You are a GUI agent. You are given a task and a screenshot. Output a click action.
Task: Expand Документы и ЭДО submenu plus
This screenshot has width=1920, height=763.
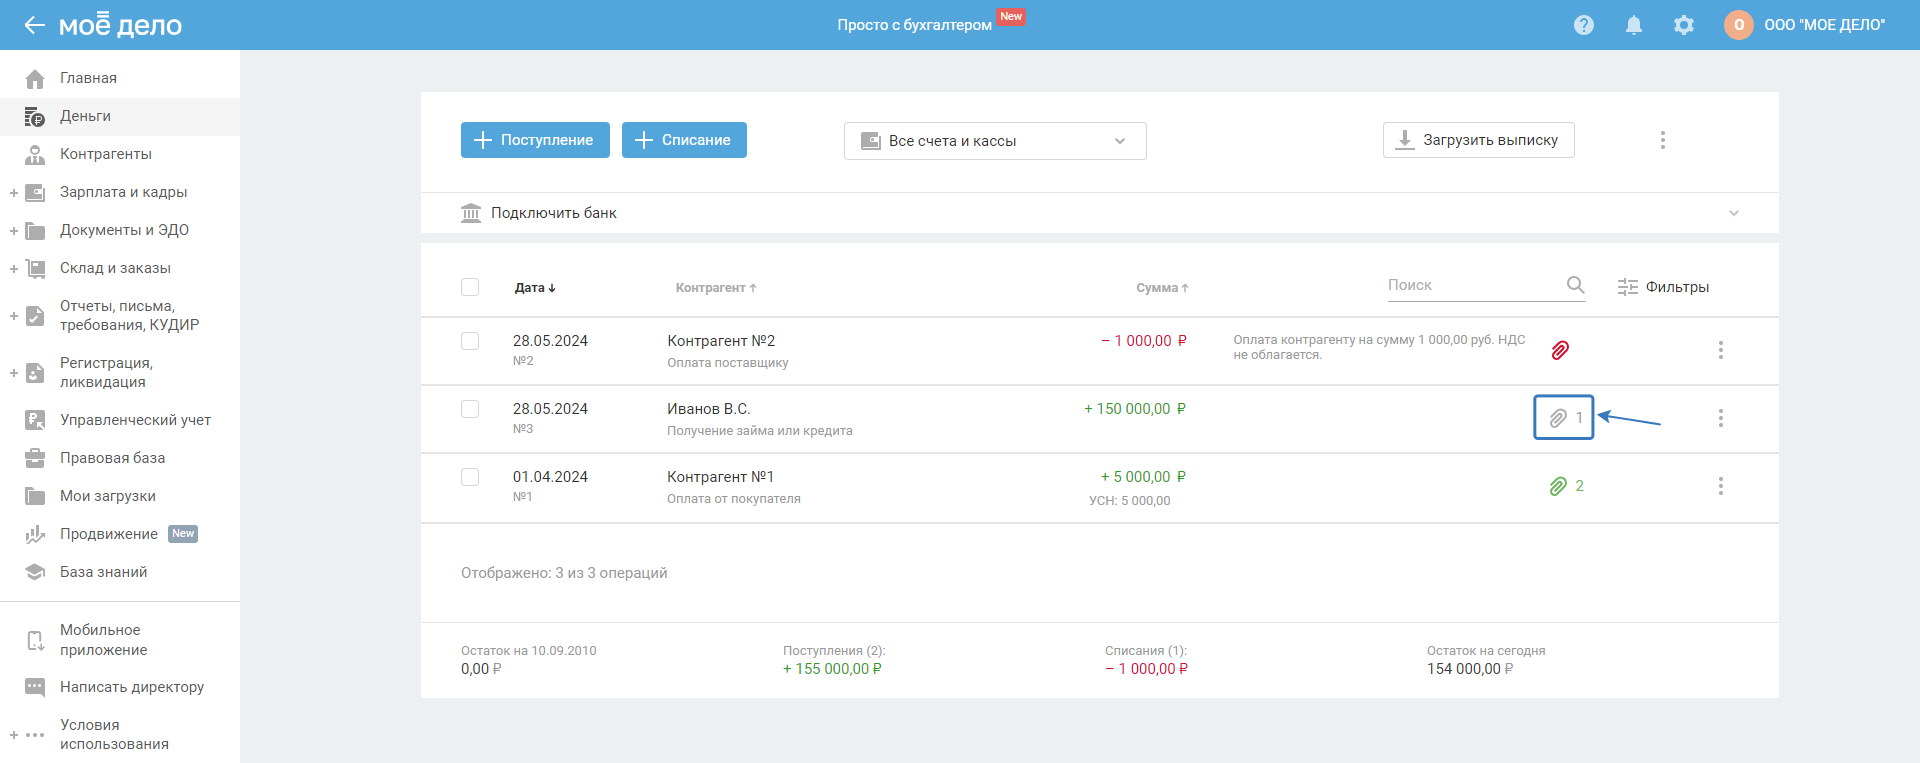[x=14, y=230]
